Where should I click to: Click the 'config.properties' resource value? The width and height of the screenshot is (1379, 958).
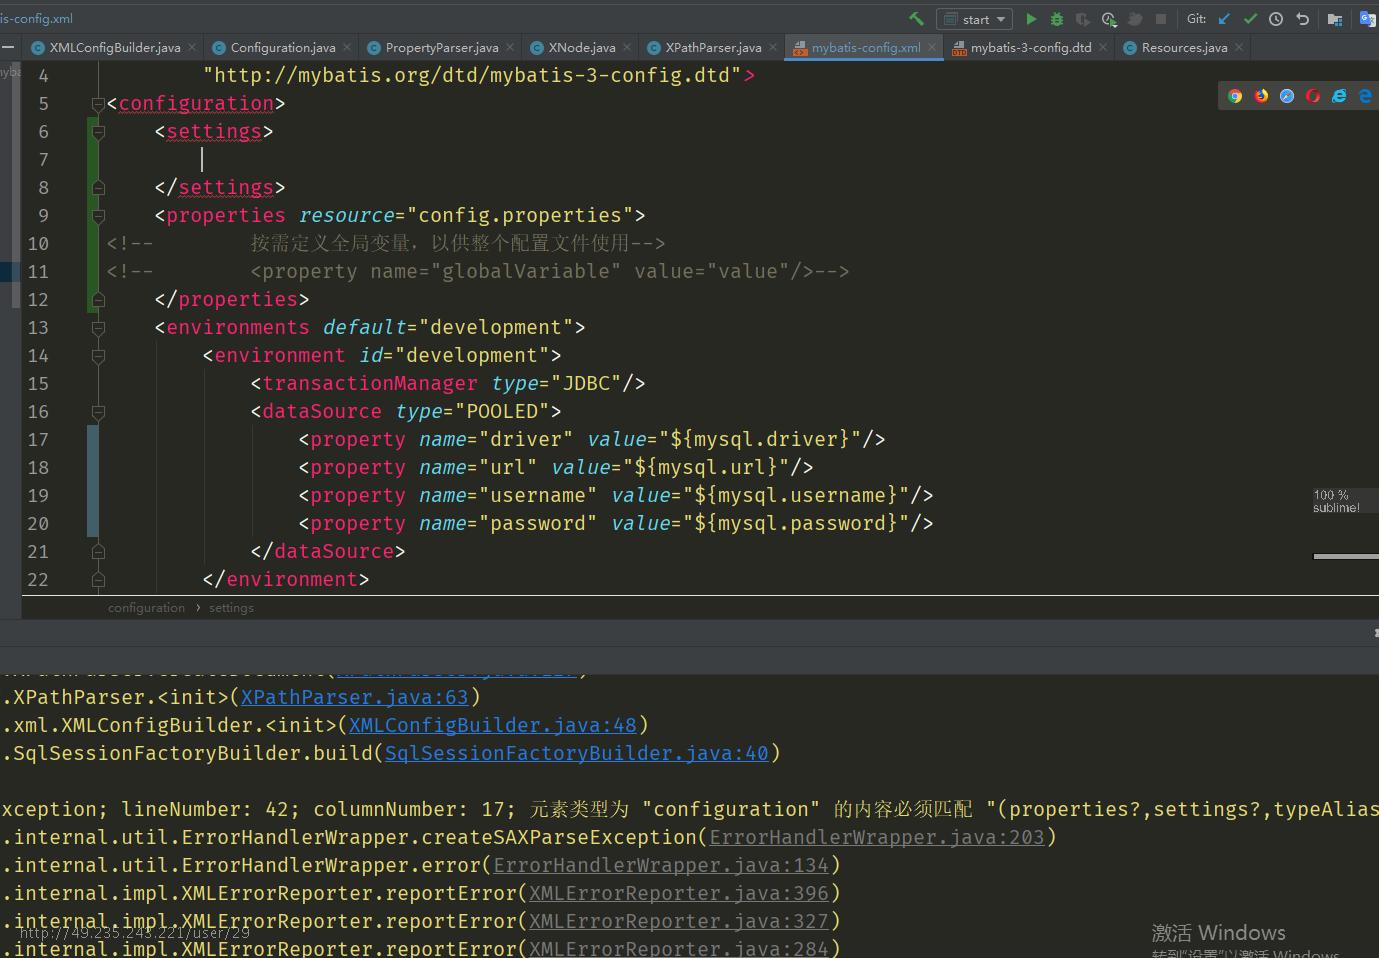point(520,216)
